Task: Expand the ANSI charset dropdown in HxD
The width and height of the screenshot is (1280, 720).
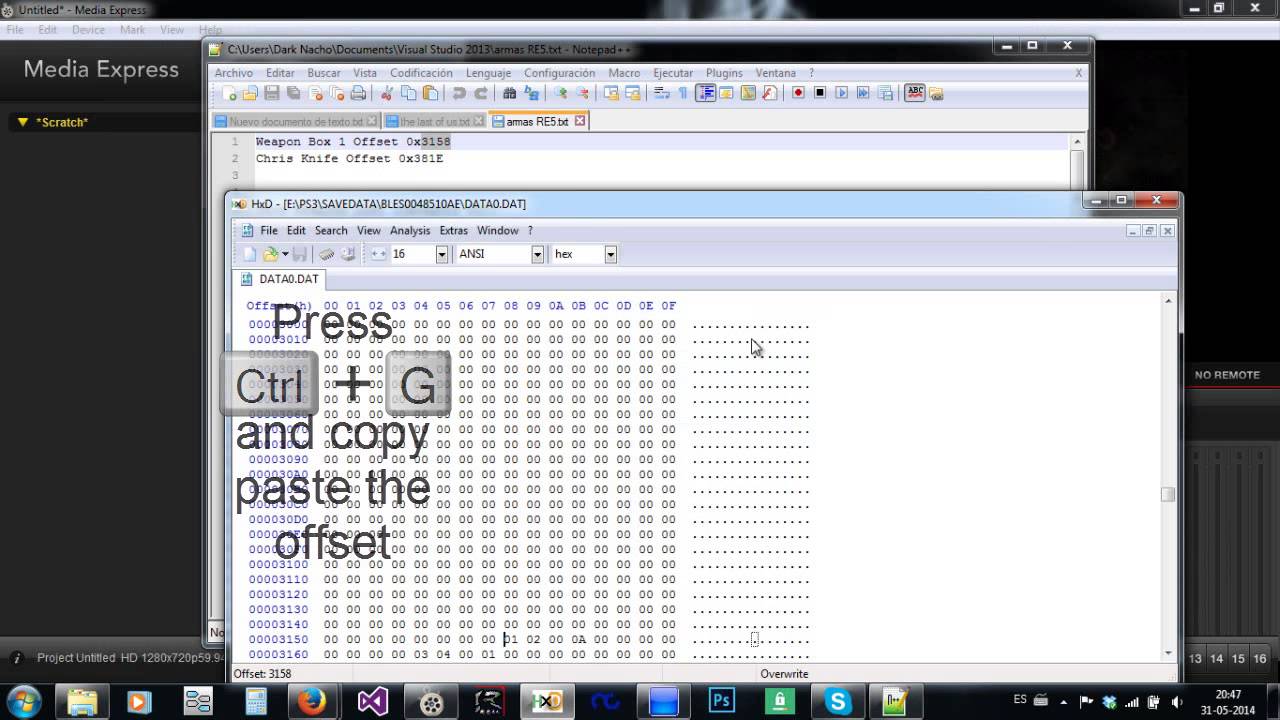Action: point(537,254)
